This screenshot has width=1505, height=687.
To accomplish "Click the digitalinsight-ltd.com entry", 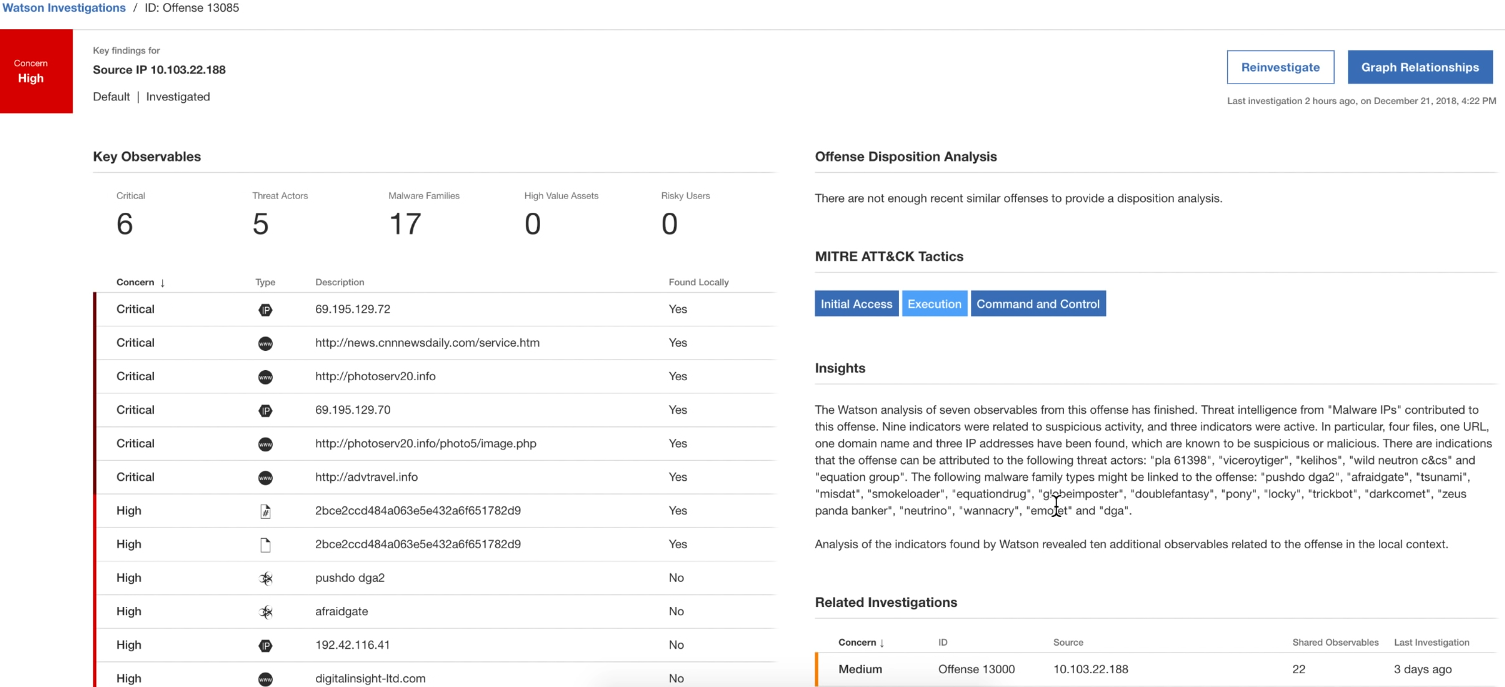I will pyautogui.click(x=370, y=678).
